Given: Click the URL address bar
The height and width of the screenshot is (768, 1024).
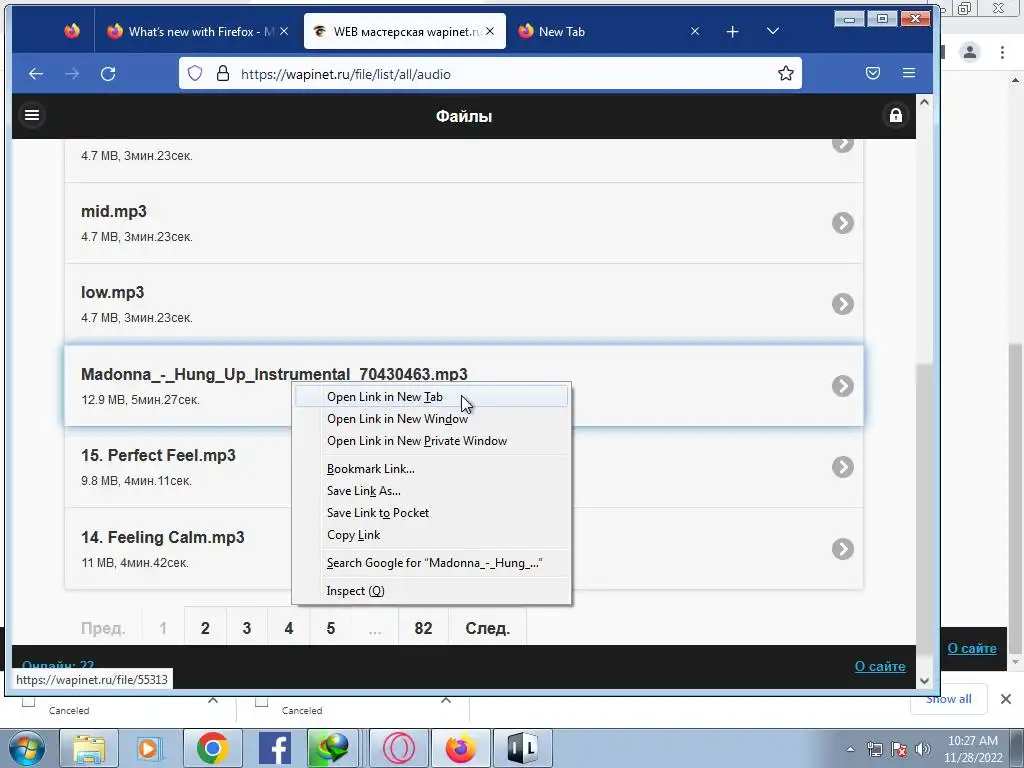Looking at the screenshot, I should click(x=490, y=73).
